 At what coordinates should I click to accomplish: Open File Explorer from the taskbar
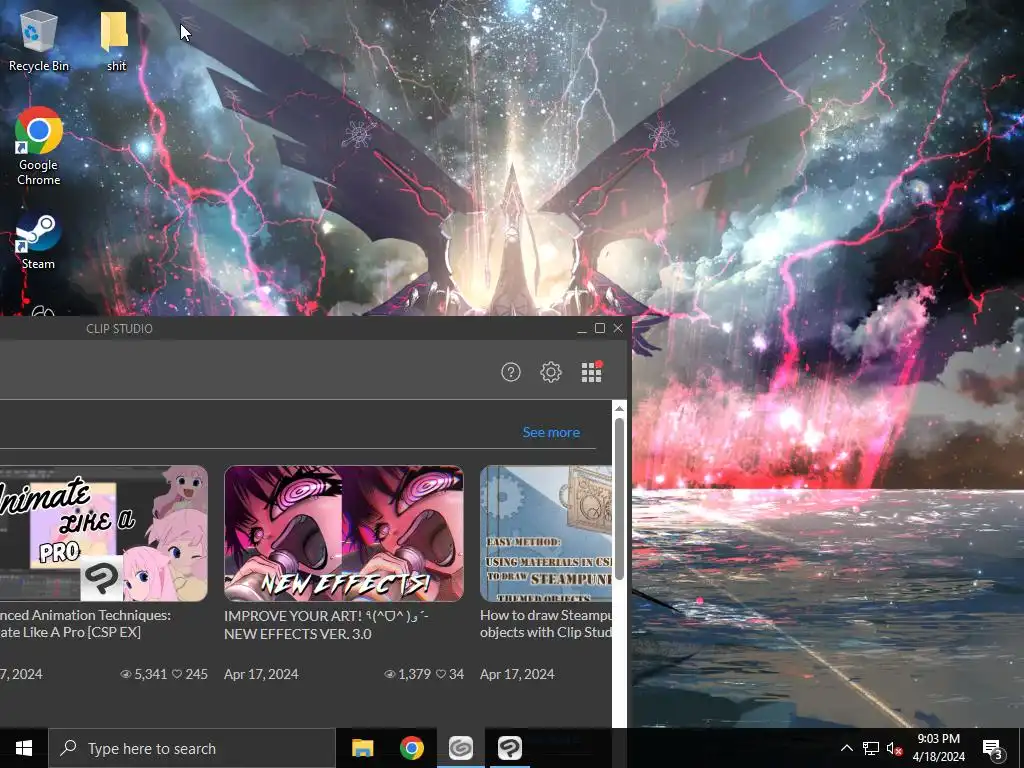click(x=362, y=748)
